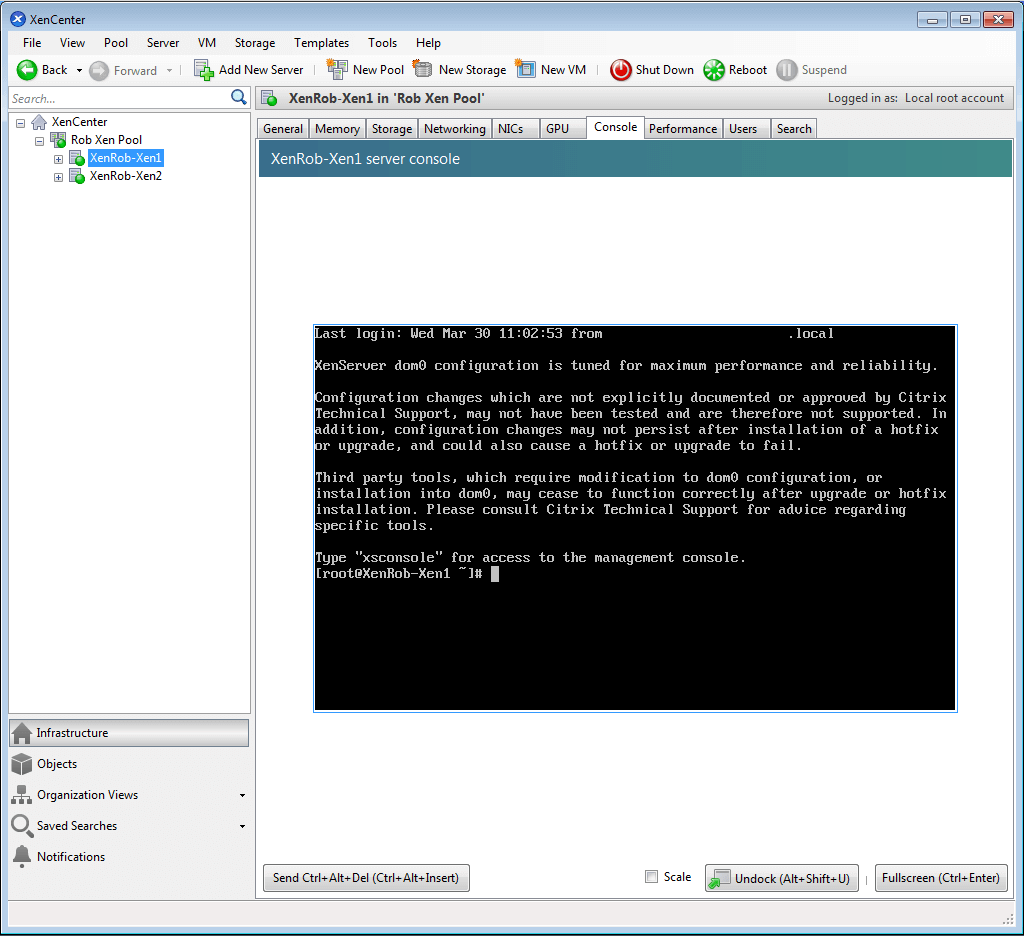1024x936 pixels.
Task: Click the XenCenter home icon in tree
Action: coord(39,121)
